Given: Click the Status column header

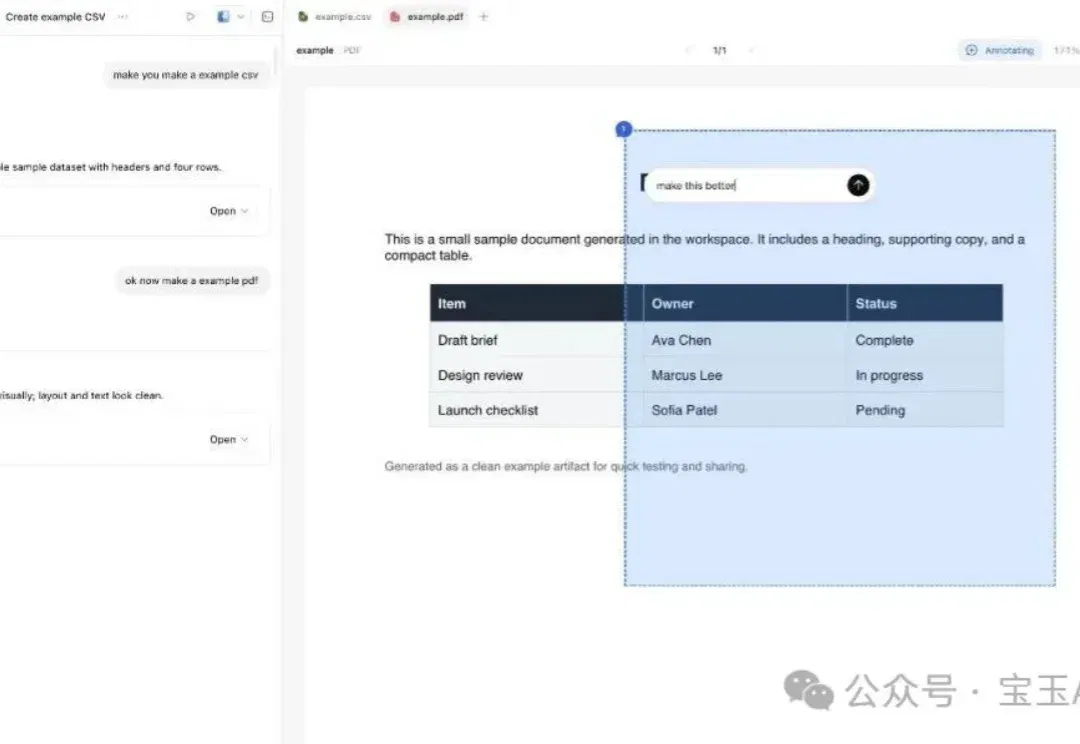Looking at the screenshot, I should coord(925,303).
